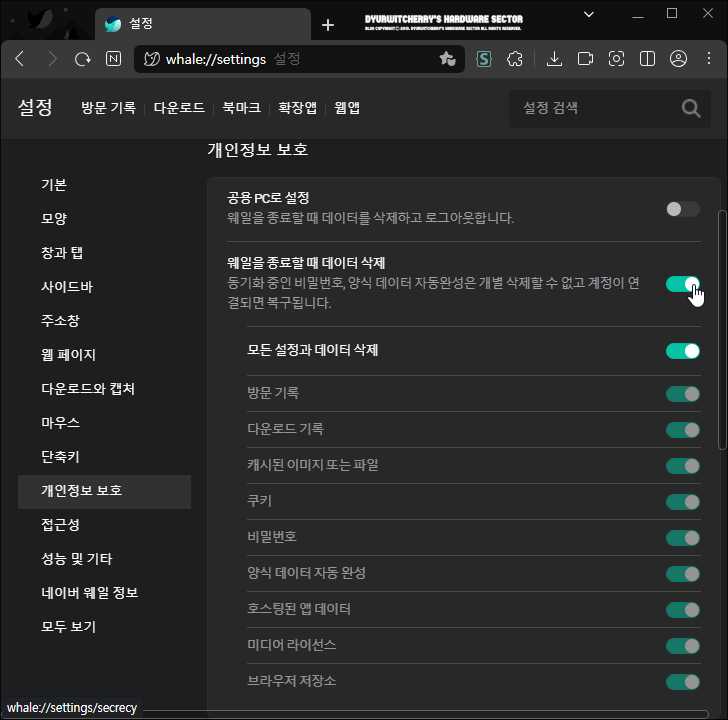The width and height of the screenshot is (728, 720).
Task: Toggle 공용 PC로 설정 switch
Action: [682, 209]
